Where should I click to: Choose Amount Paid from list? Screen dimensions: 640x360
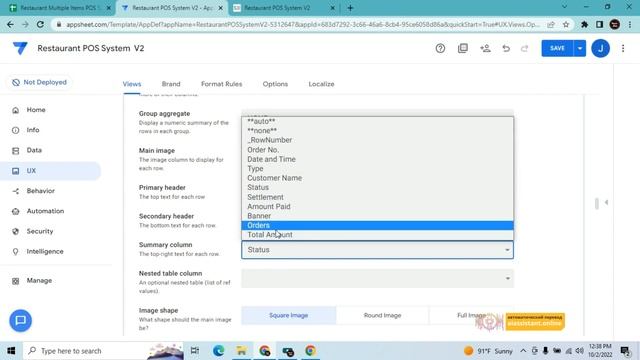(x=378, y=207)
